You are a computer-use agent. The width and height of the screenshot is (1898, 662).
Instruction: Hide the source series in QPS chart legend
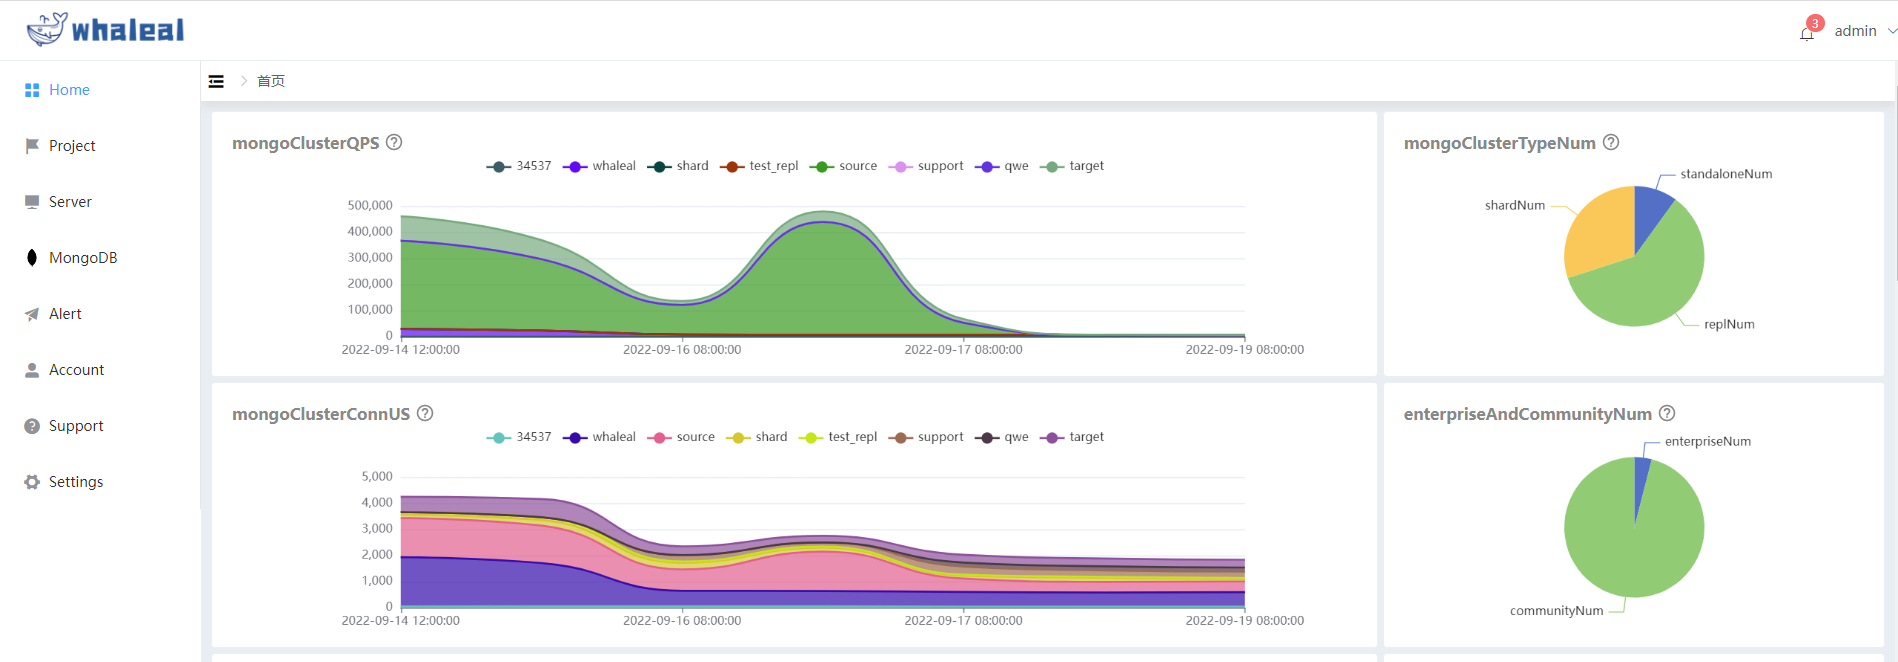pyautogui.click(x=844, y=166)
